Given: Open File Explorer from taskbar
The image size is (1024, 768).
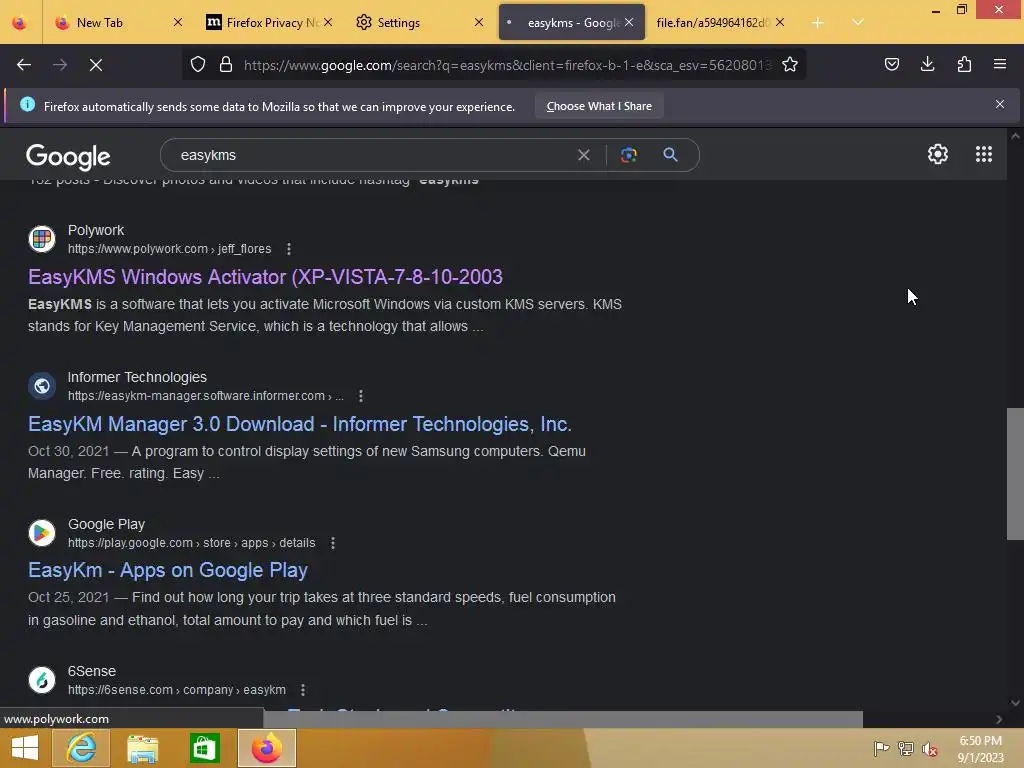Looking at the screenshot, I should [x=142, y=748].
